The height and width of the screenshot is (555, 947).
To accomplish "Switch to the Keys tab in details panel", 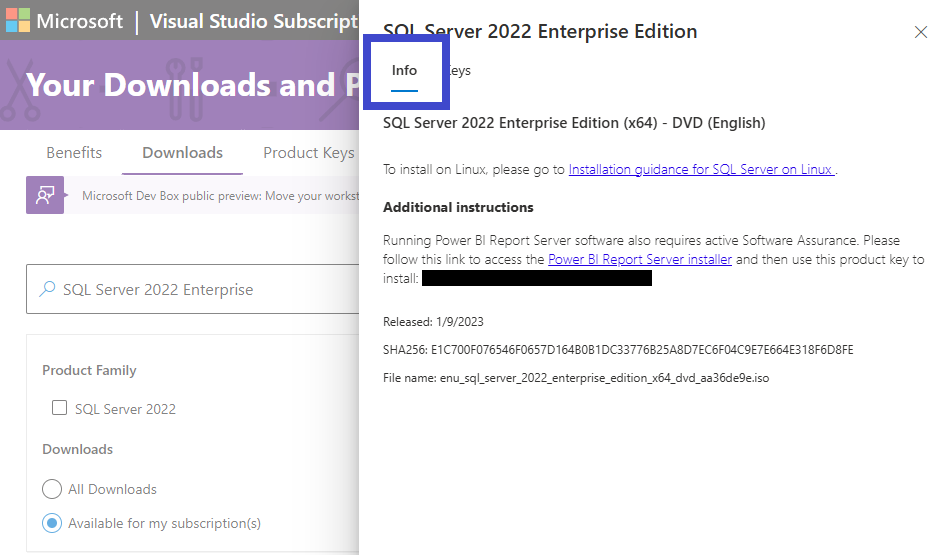I will pos(460,71).
